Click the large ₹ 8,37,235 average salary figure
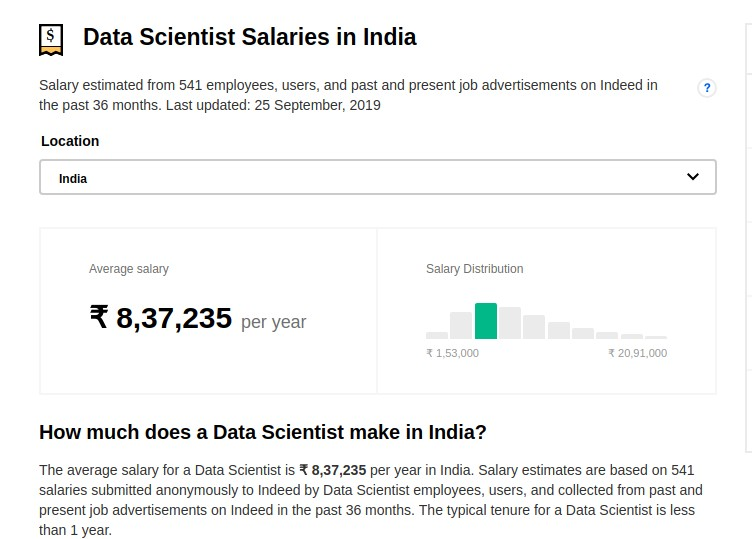The width and height of the screenshot is (752, 539). click(161, 318)
